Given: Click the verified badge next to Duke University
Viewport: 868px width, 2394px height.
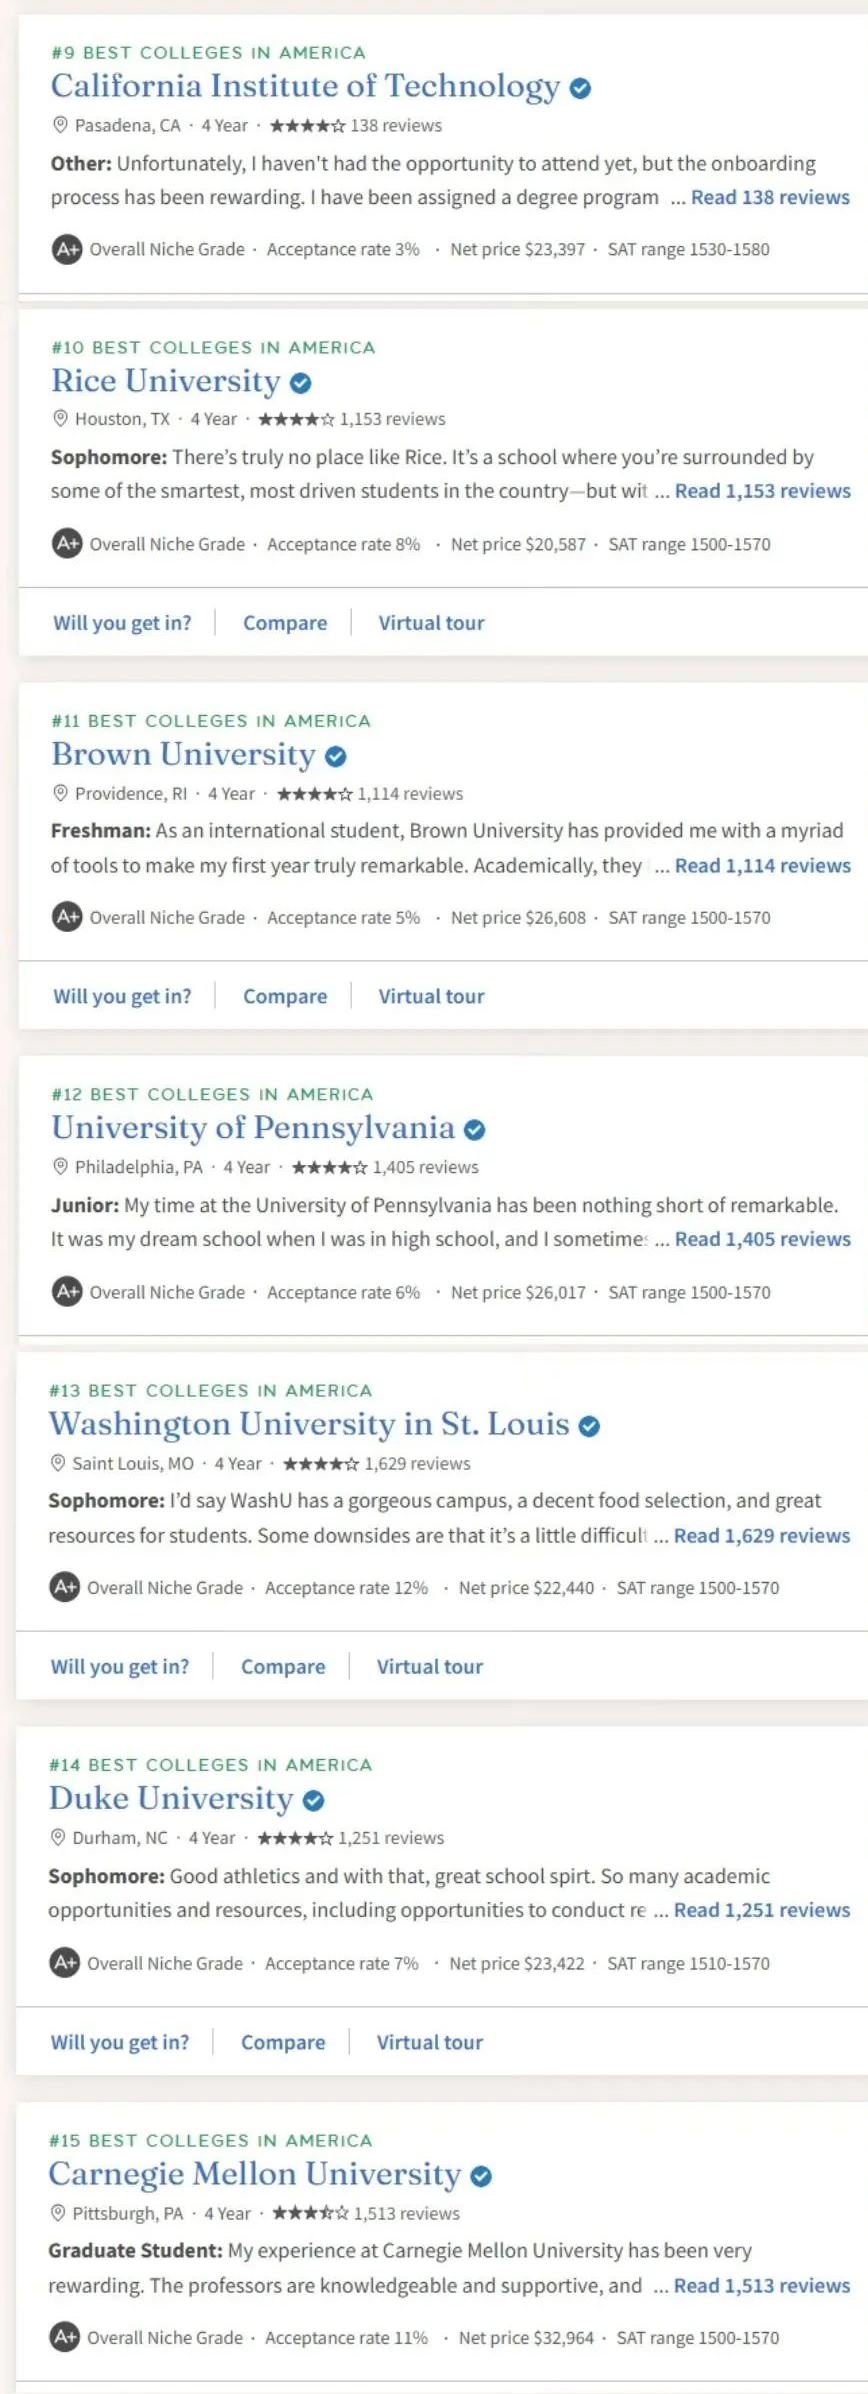Looking at the screenshot, I should pos(314,1800).
